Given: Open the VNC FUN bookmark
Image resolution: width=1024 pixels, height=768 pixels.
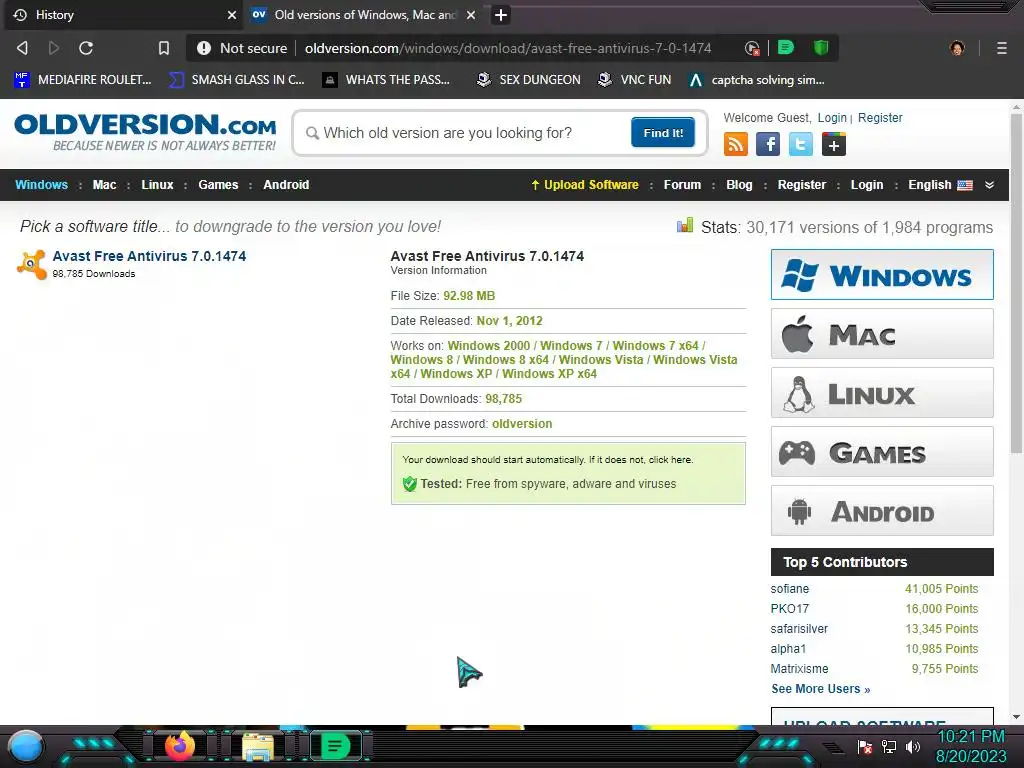Looking at the screenshot, I should pos(635,80).
